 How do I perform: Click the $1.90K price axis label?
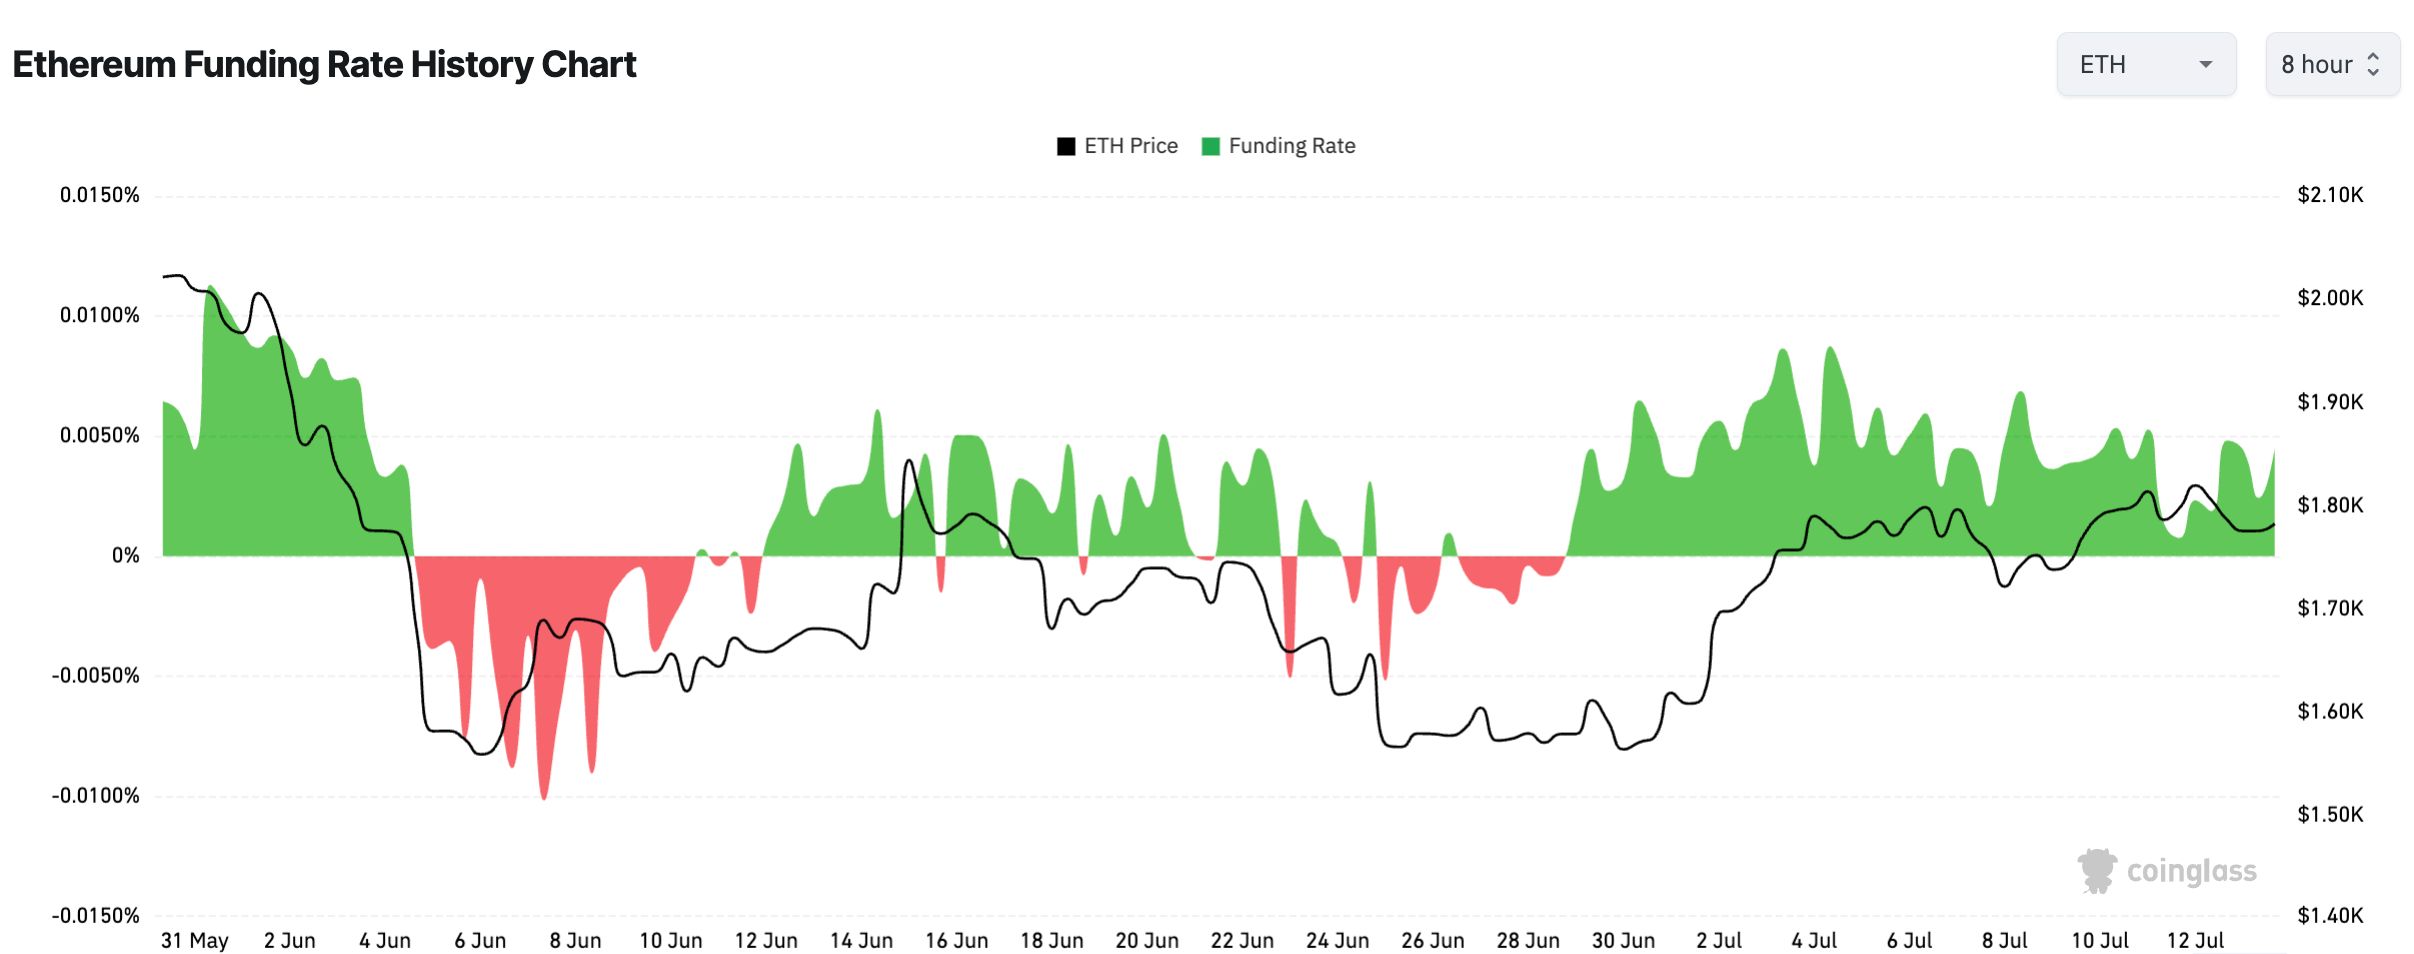pos(2330,402)
